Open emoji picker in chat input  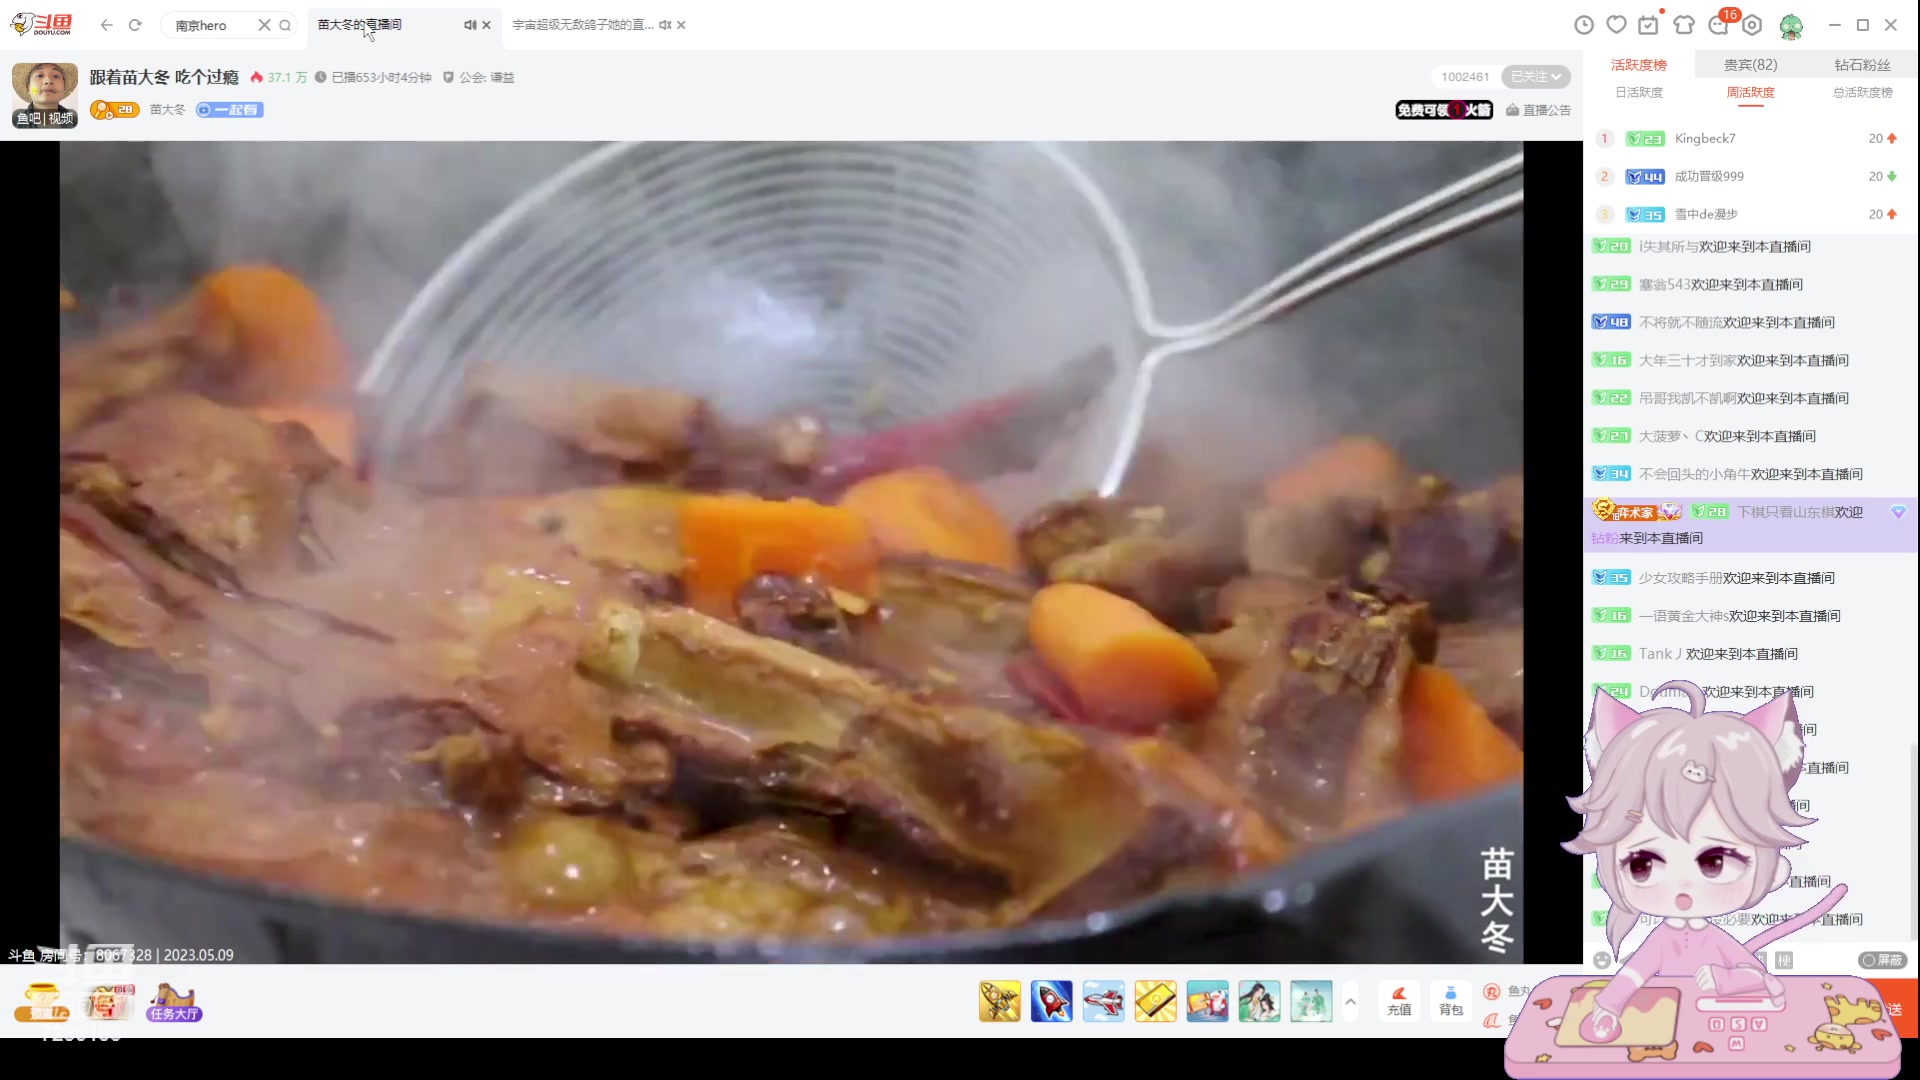coord(1602,960)
